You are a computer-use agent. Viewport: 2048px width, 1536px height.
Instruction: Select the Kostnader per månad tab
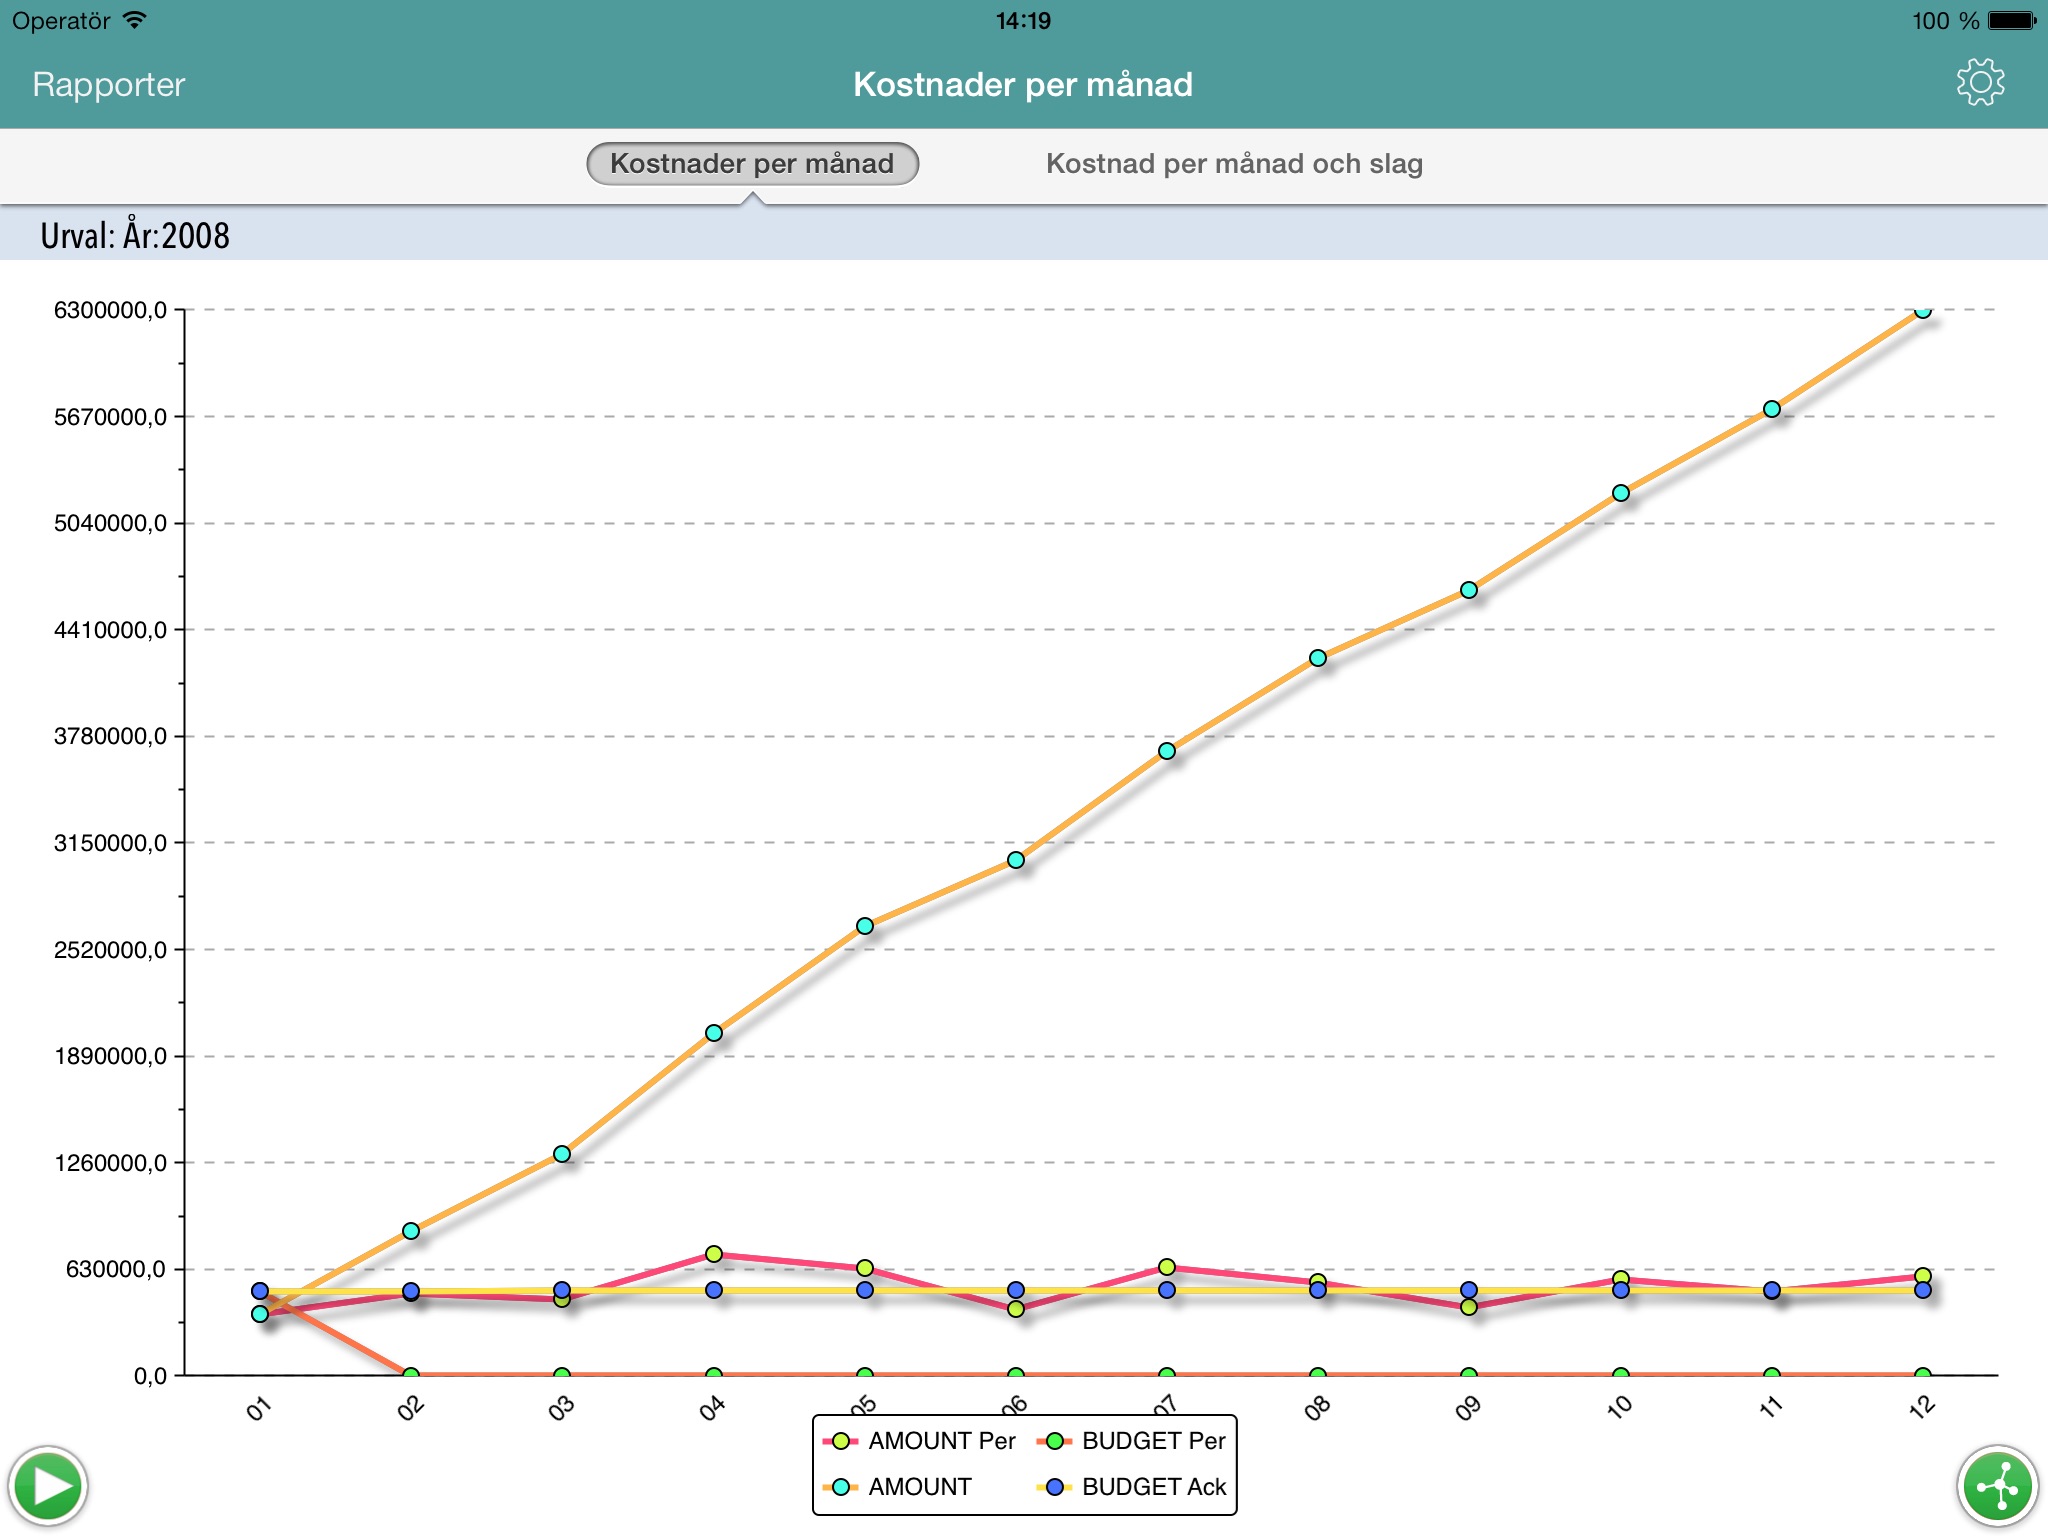pos(752,163)
